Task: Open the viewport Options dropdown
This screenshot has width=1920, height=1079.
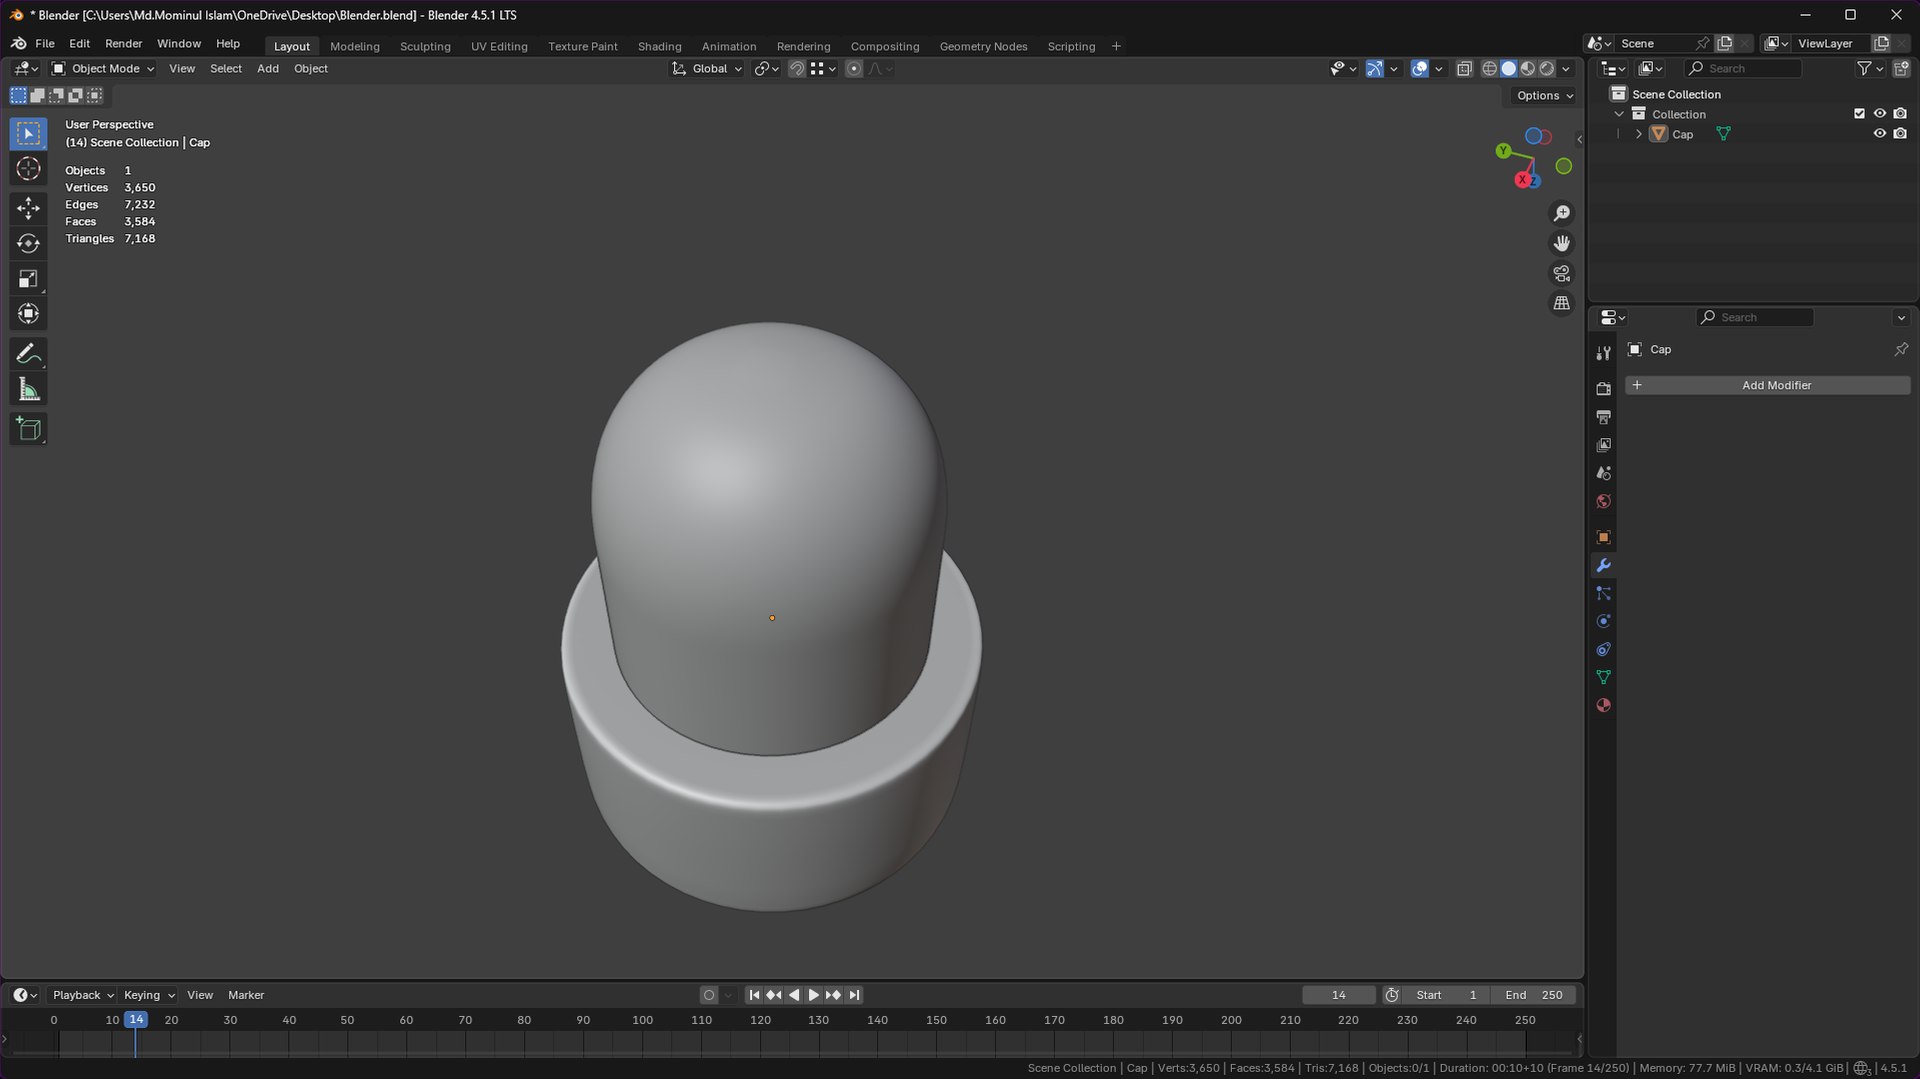Action: pyautogui.click(x=1544, y=96)
